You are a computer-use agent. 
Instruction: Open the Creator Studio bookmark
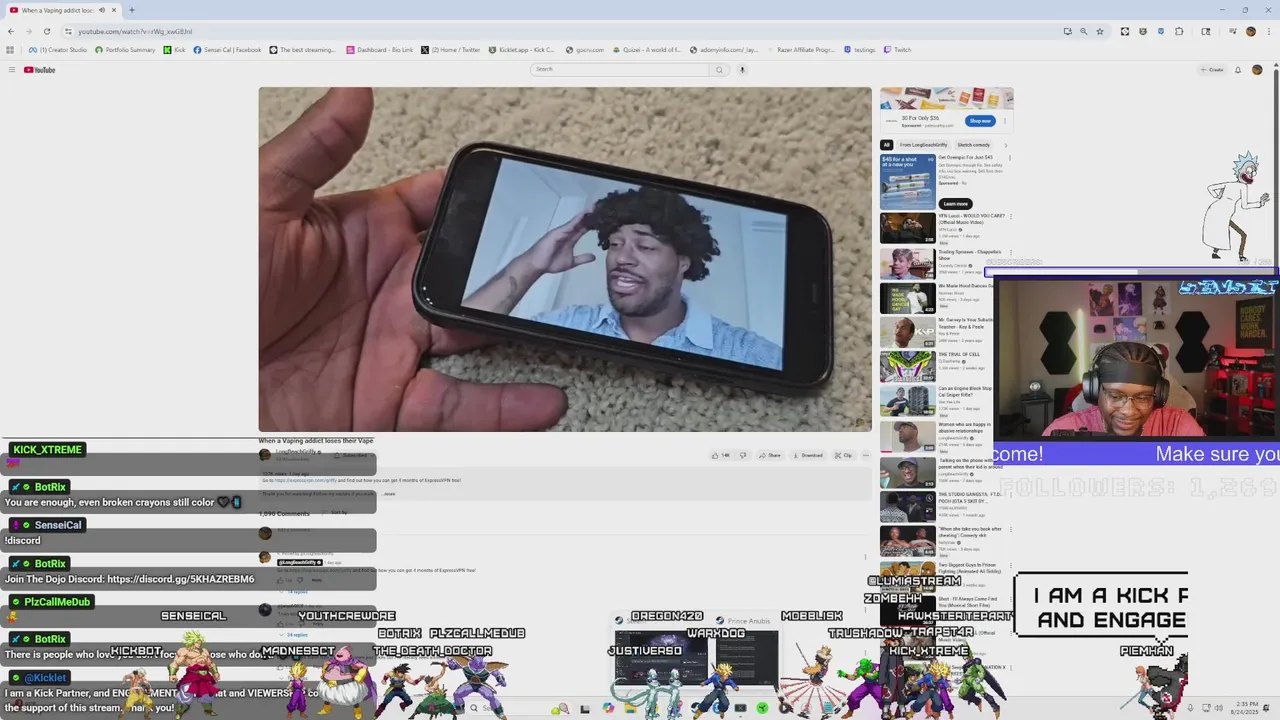[x=58, y=50]
